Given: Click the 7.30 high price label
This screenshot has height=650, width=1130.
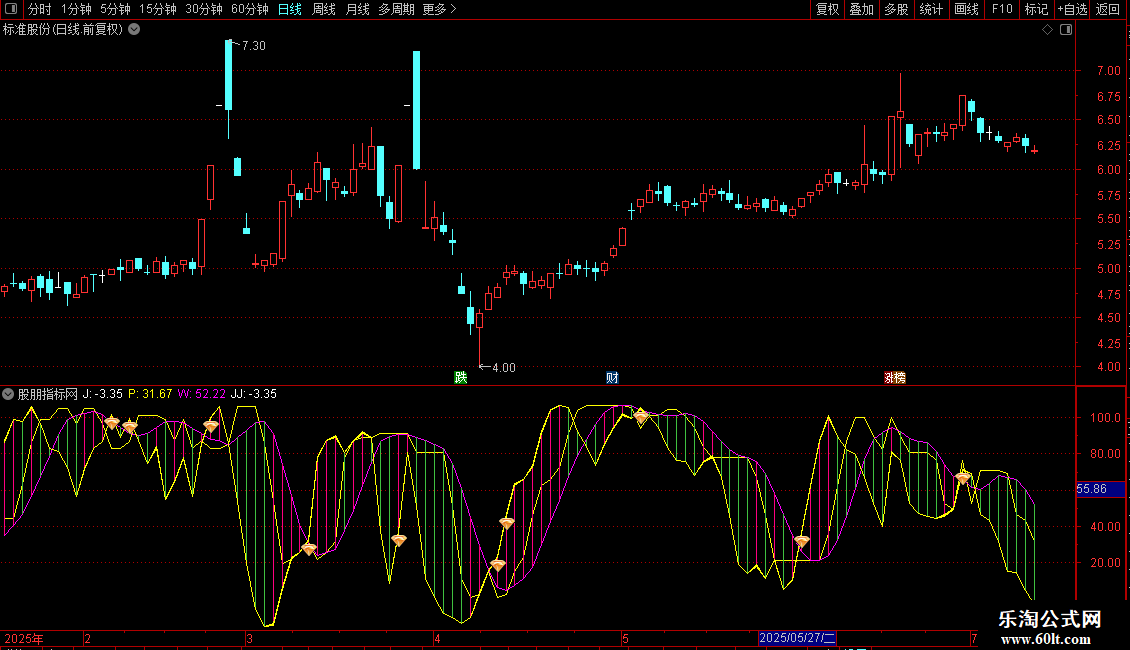Looking at the screenshot, I should point(254,45).
